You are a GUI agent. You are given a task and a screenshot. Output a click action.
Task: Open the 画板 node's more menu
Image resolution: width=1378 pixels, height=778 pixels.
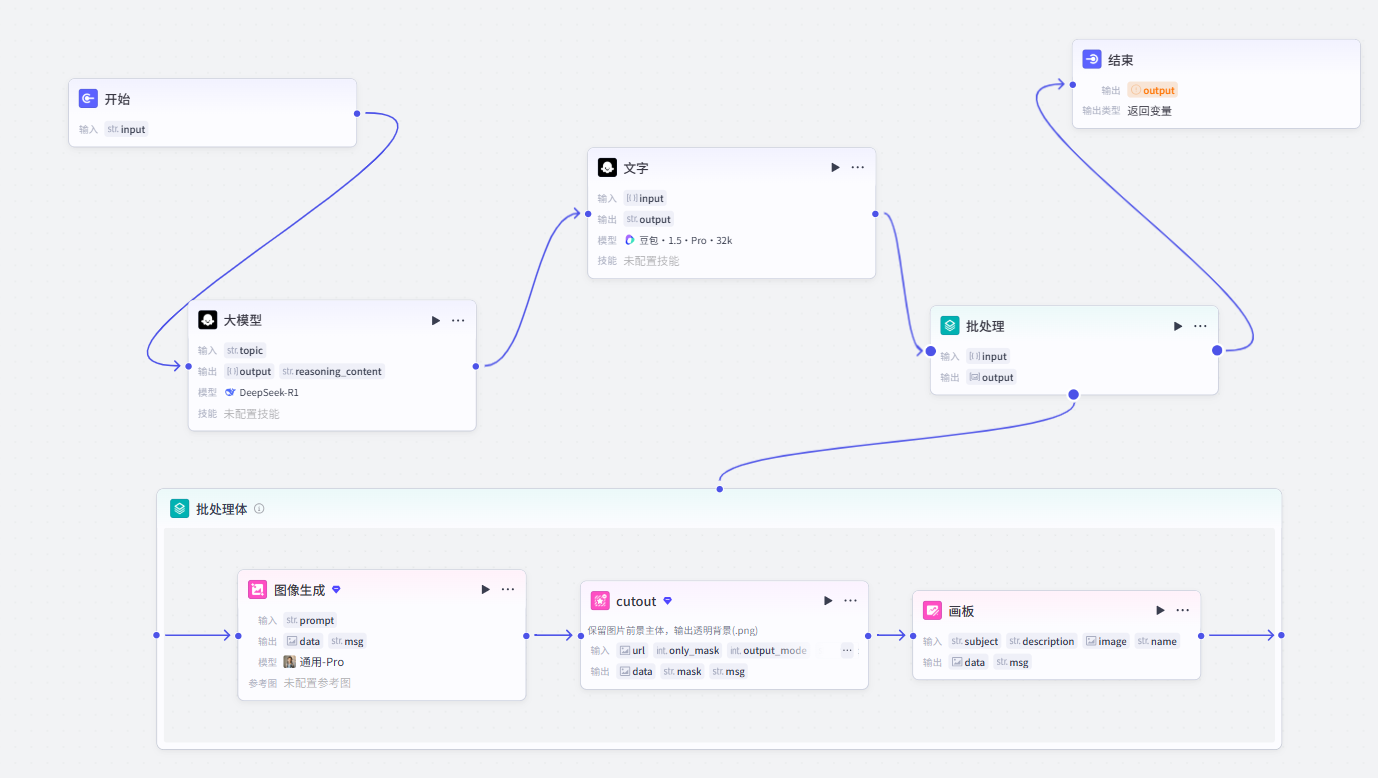click(1182, 610)
